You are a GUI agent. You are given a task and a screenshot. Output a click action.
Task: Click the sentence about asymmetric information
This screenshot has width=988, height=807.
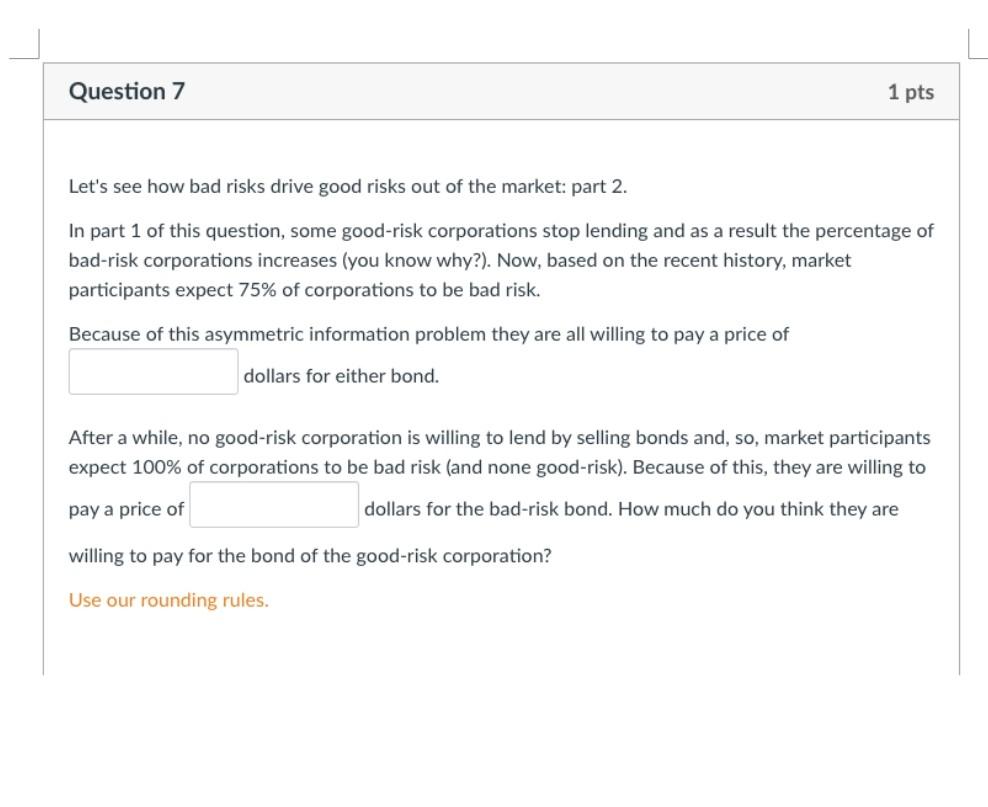(428, 333)
